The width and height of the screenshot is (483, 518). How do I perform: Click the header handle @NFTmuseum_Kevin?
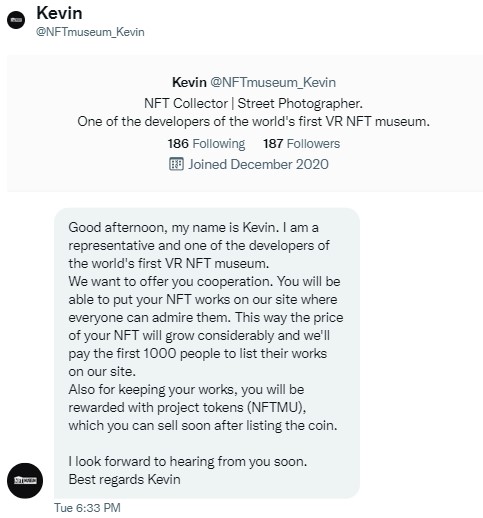coord(90,32)
